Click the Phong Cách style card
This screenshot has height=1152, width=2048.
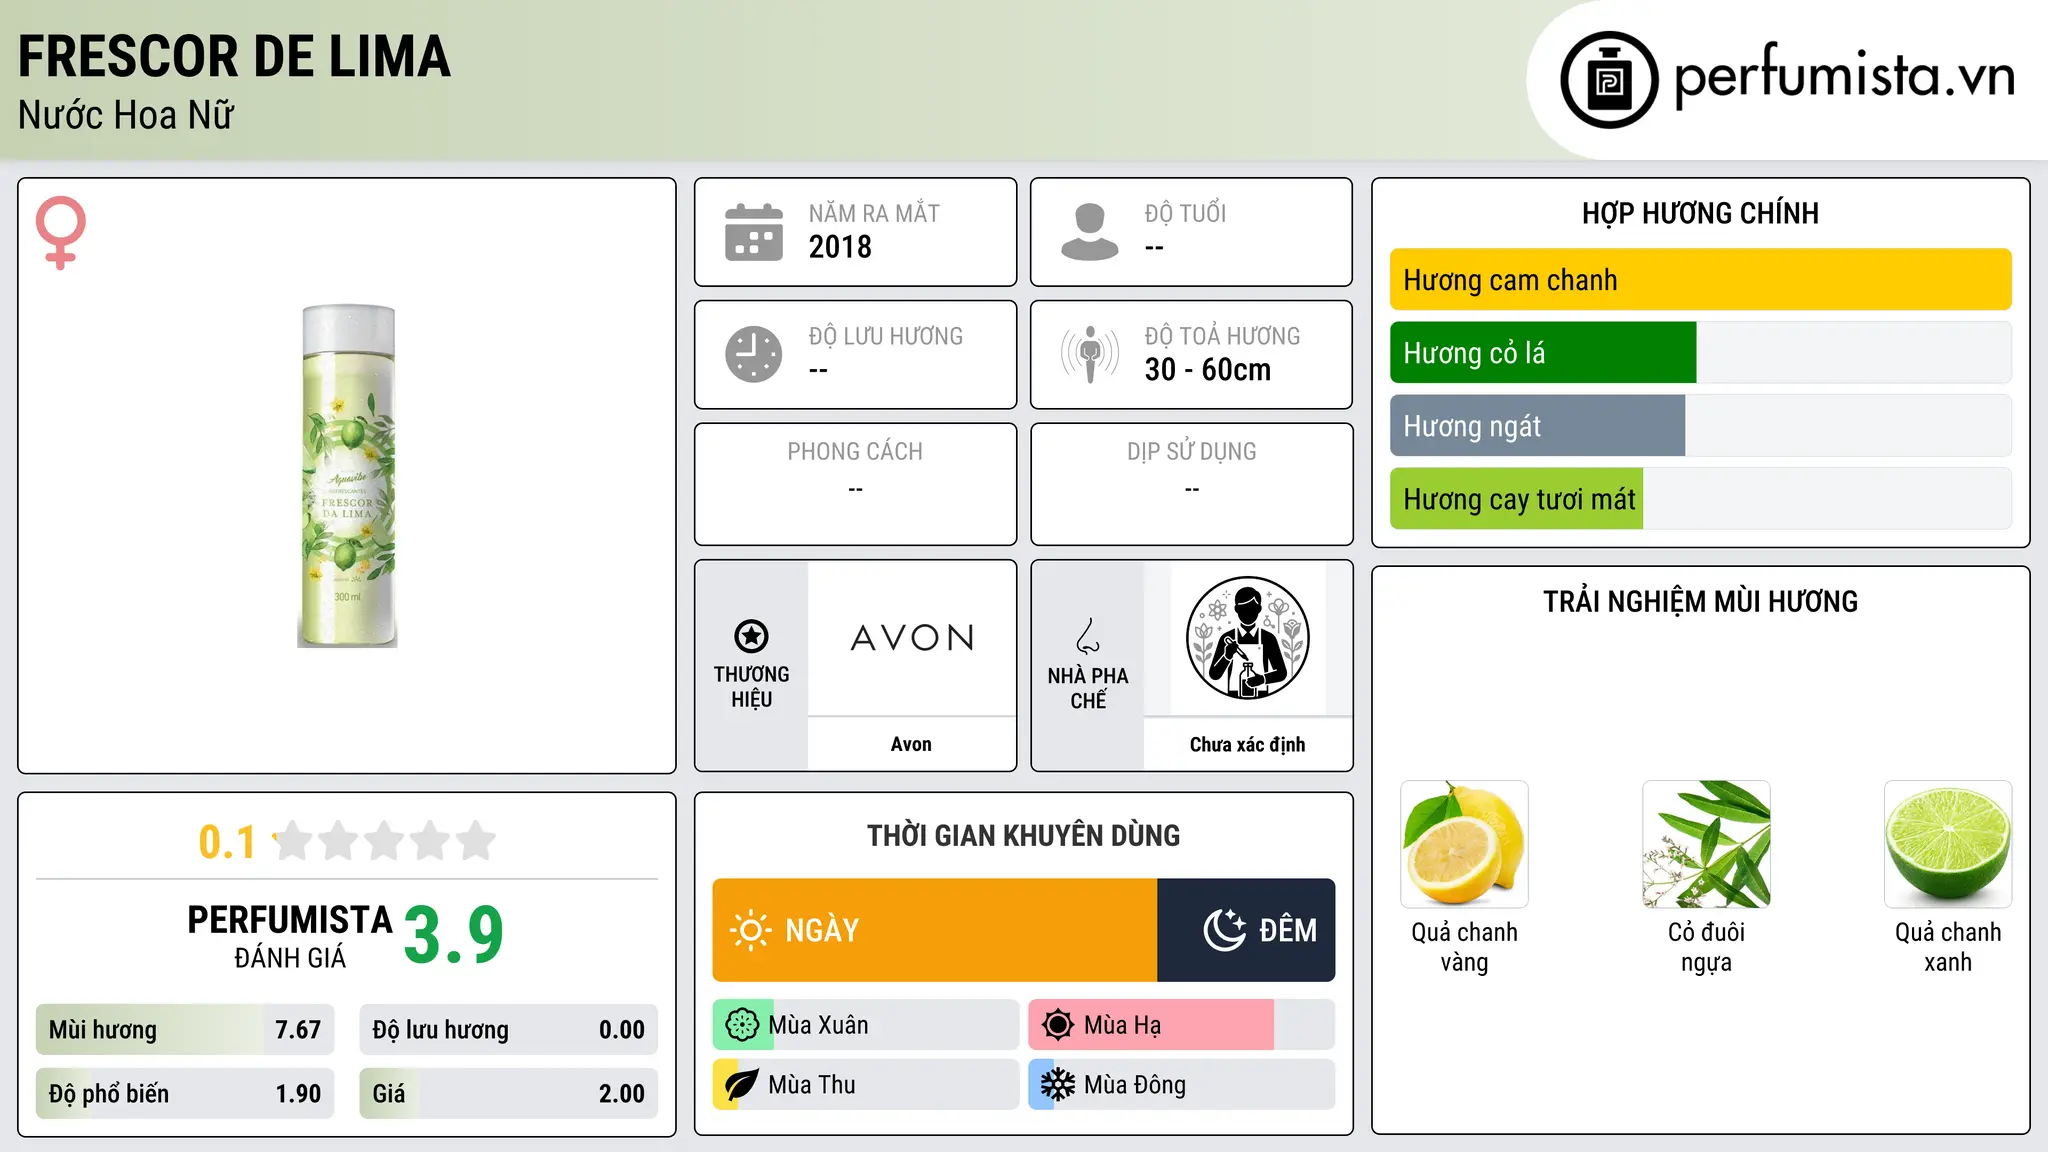pos(855,484)
